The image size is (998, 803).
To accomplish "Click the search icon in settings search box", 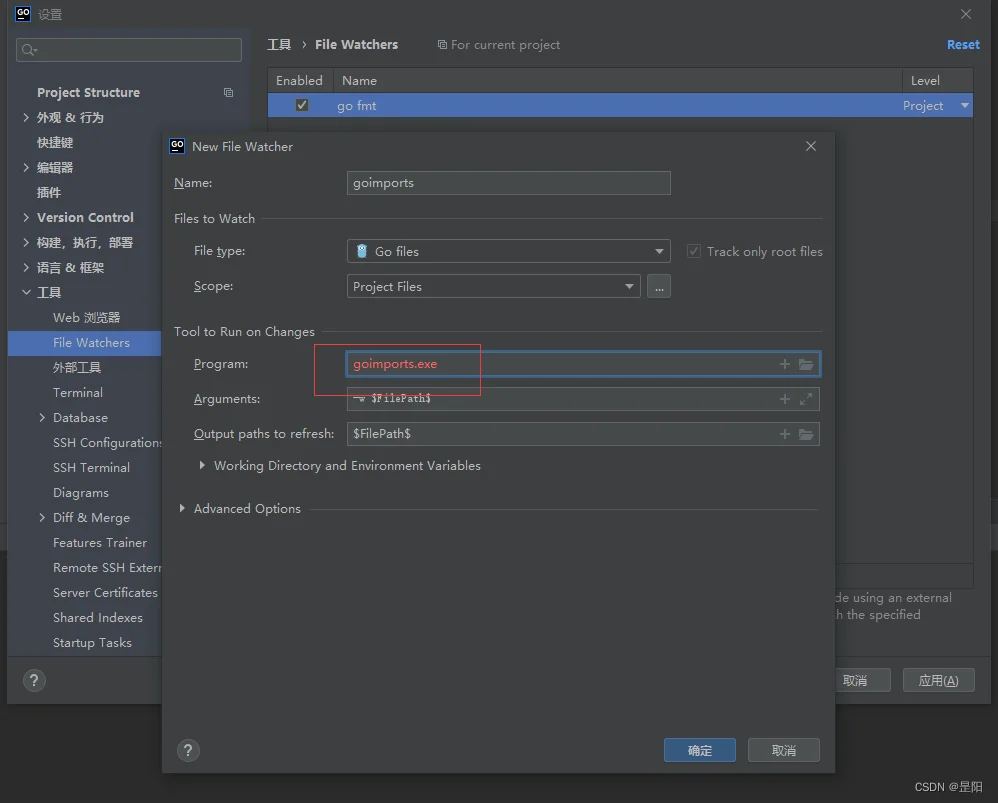I will (29, 50).
